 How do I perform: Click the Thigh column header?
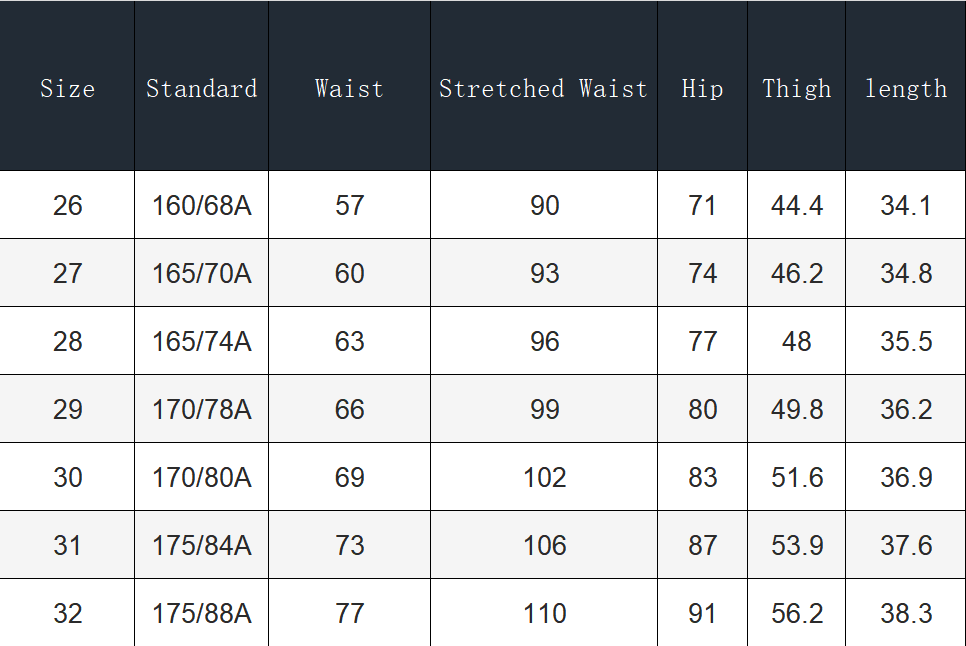click(x=796, y=89)
